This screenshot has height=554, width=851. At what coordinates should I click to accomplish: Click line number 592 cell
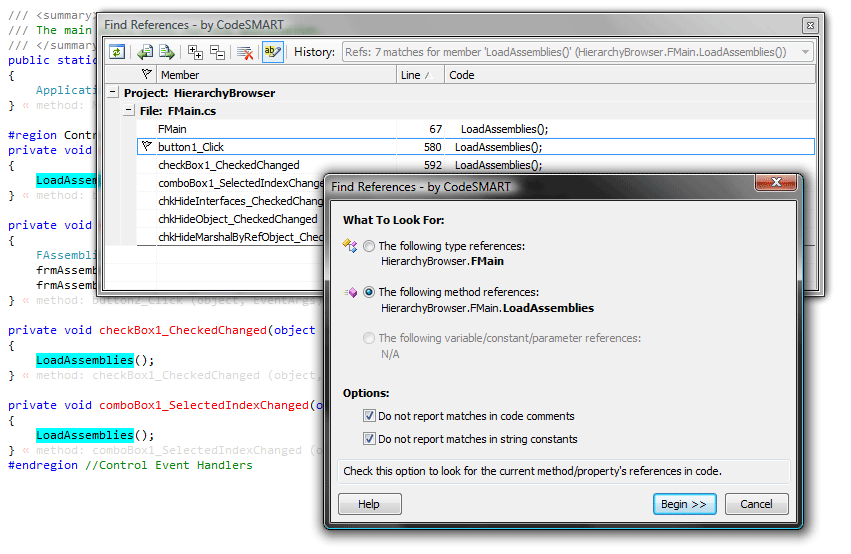pos(433,165)
